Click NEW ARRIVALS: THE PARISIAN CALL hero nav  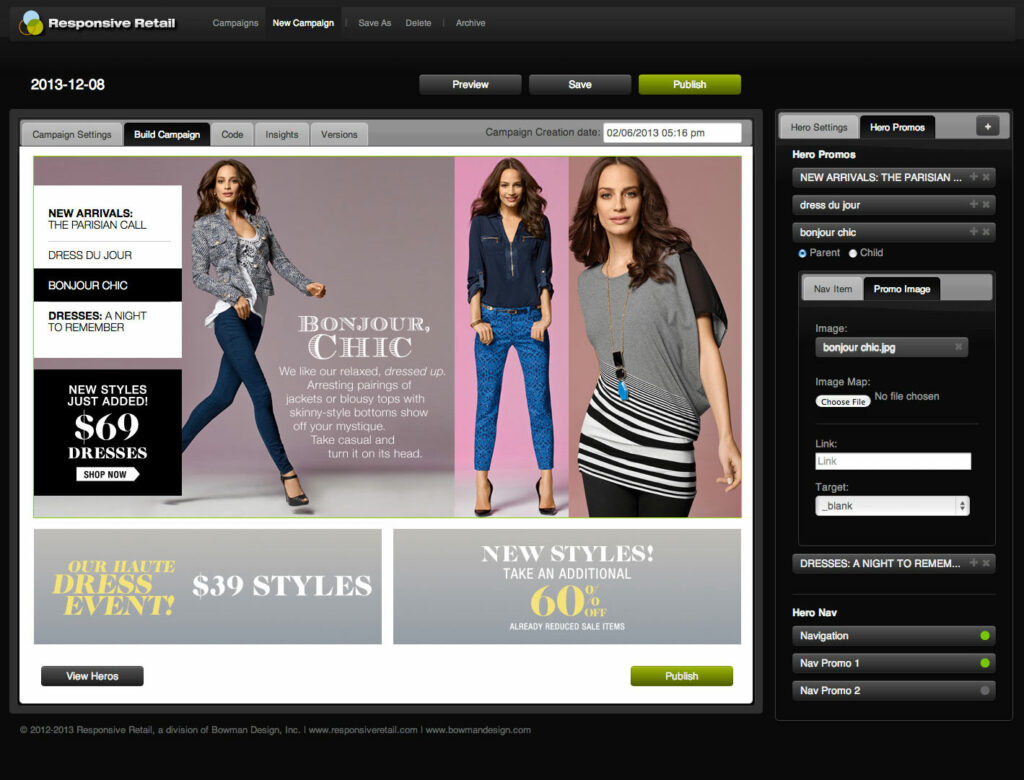(x=97, y=219)
